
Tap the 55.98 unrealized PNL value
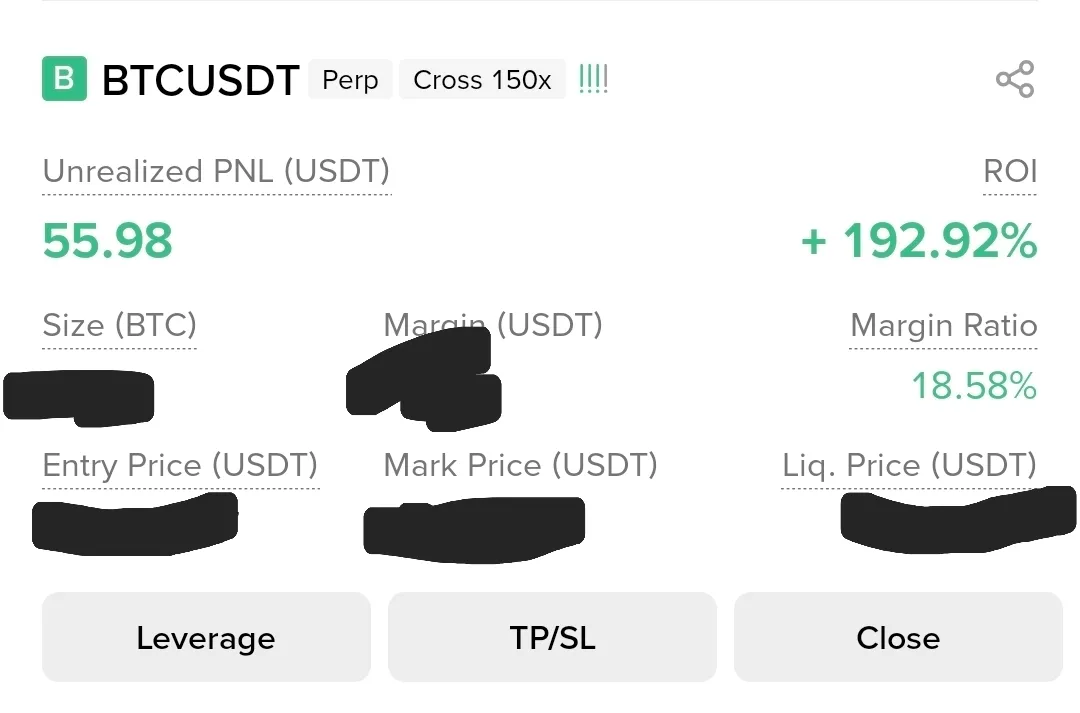click(x=108, y=241)
